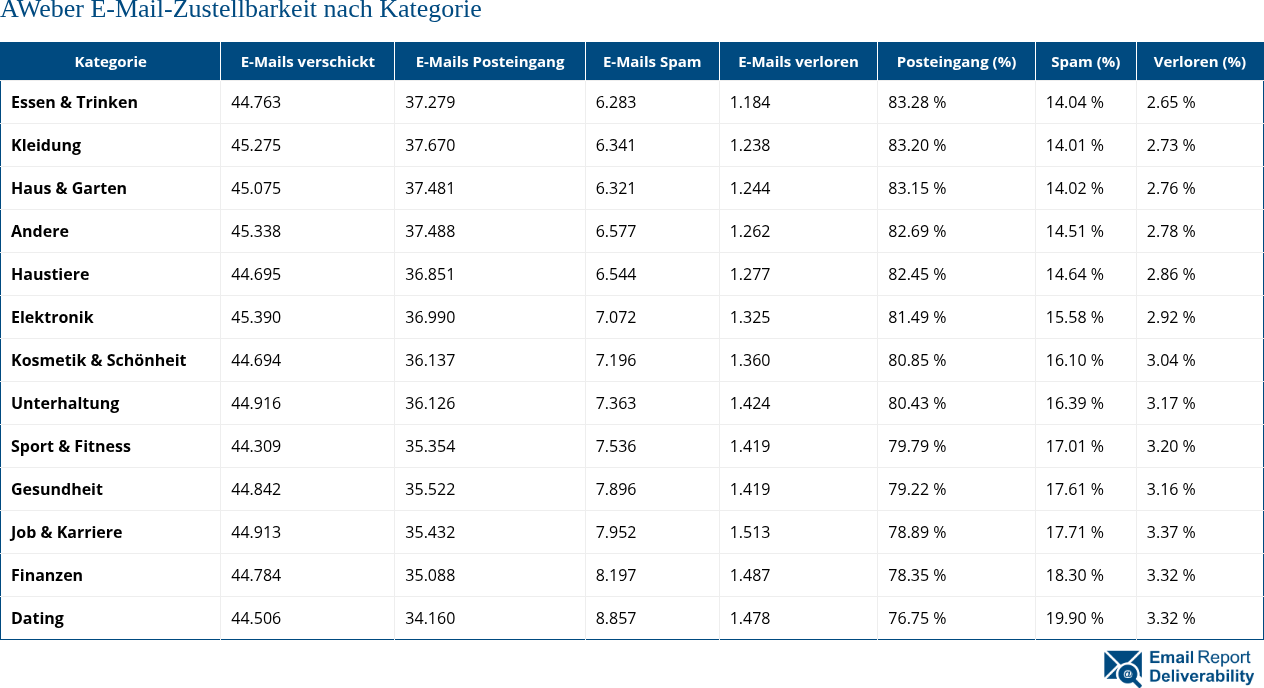The width and height of the screenshot is (1264, 688).
Task: Select the Kleidung category cell
Action: pos(46,145)
